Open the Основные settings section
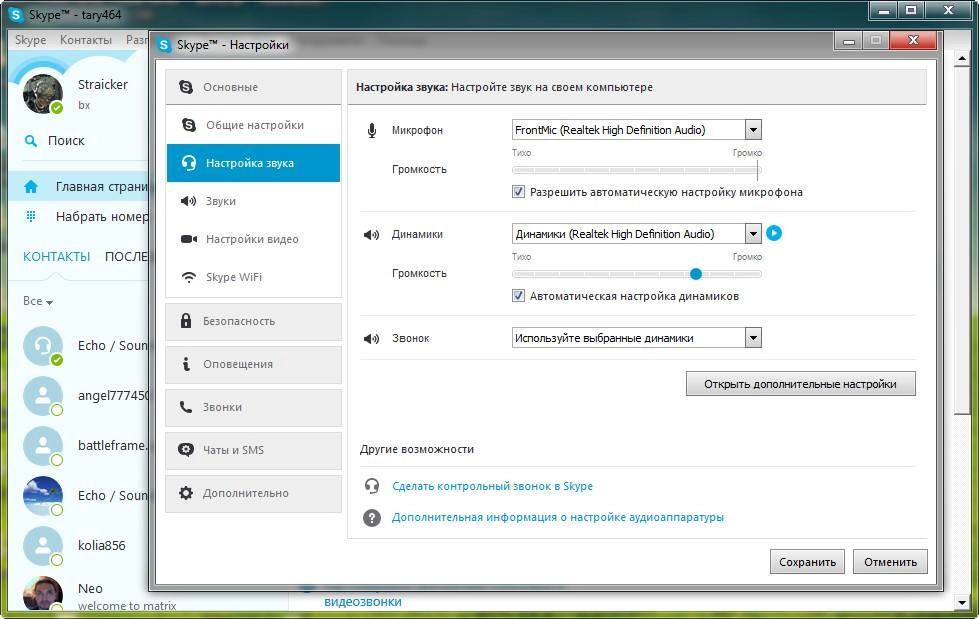Screen dimensions: 979x619 tap(253, 87)
